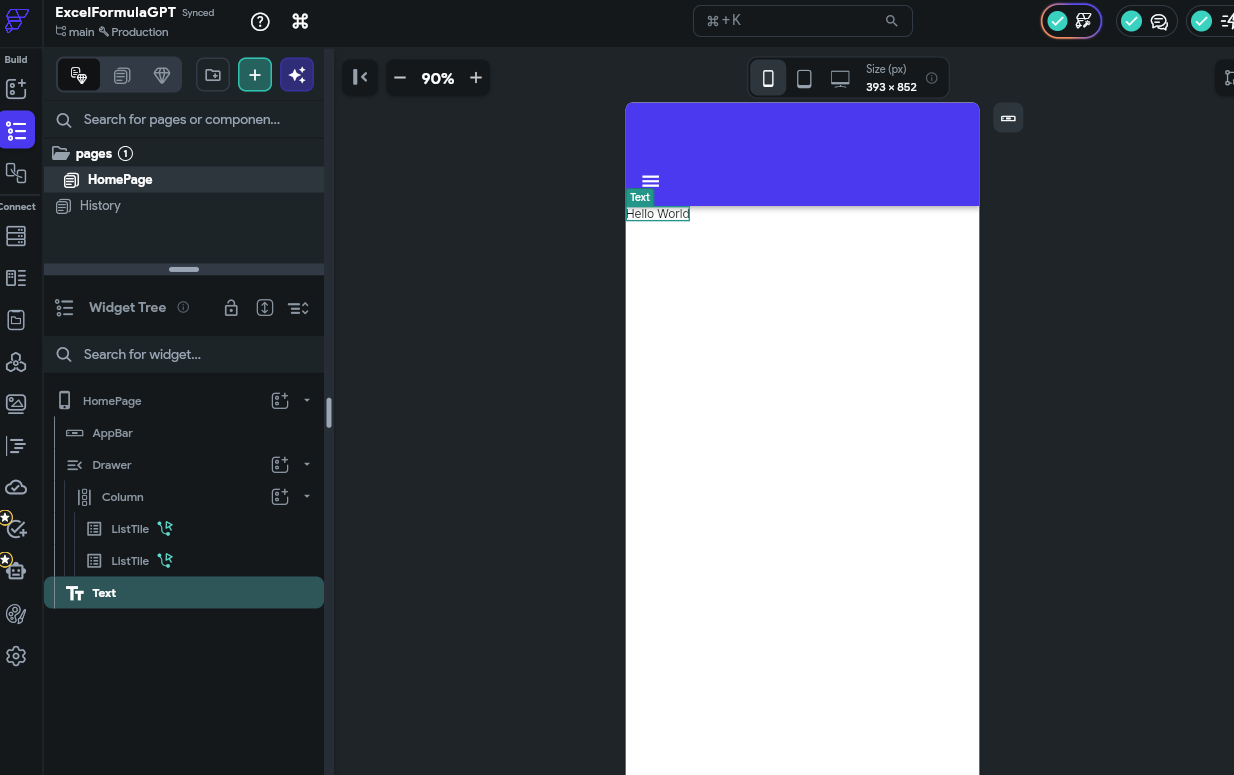
Task: Open the History page item
Action: (x=100, y=206)
